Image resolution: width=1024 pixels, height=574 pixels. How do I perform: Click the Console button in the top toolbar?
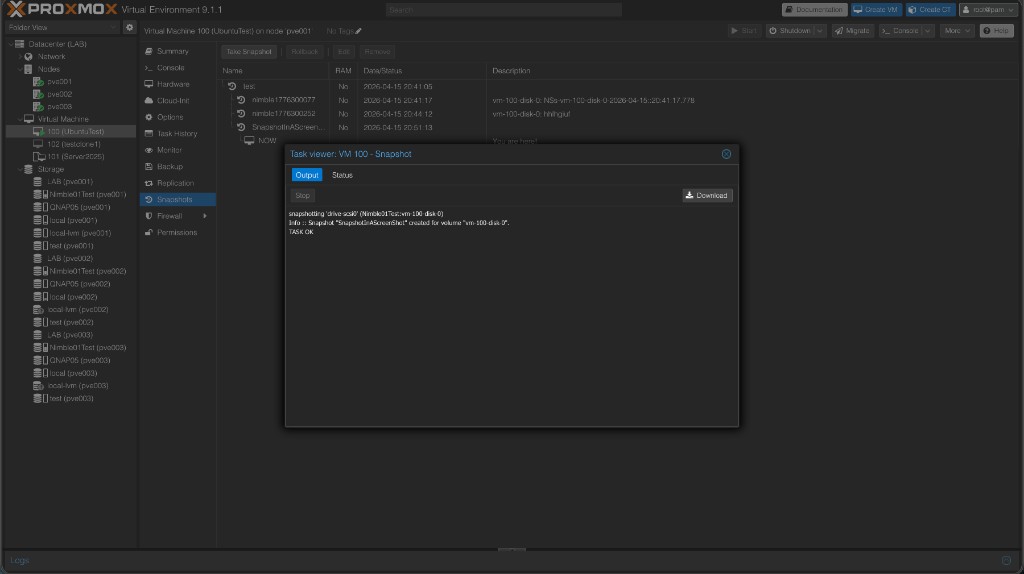click(x=900, y=31)
